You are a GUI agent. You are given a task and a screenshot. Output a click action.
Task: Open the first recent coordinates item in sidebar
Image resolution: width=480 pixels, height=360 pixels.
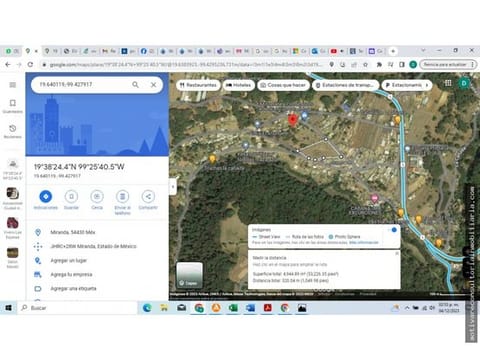pyautogui.click(x=13, y=170)
